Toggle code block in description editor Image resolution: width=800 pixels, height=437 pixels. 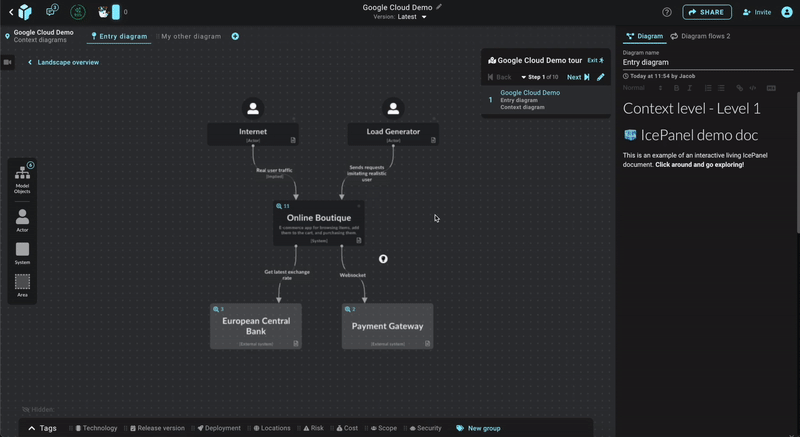pos(753,88)
